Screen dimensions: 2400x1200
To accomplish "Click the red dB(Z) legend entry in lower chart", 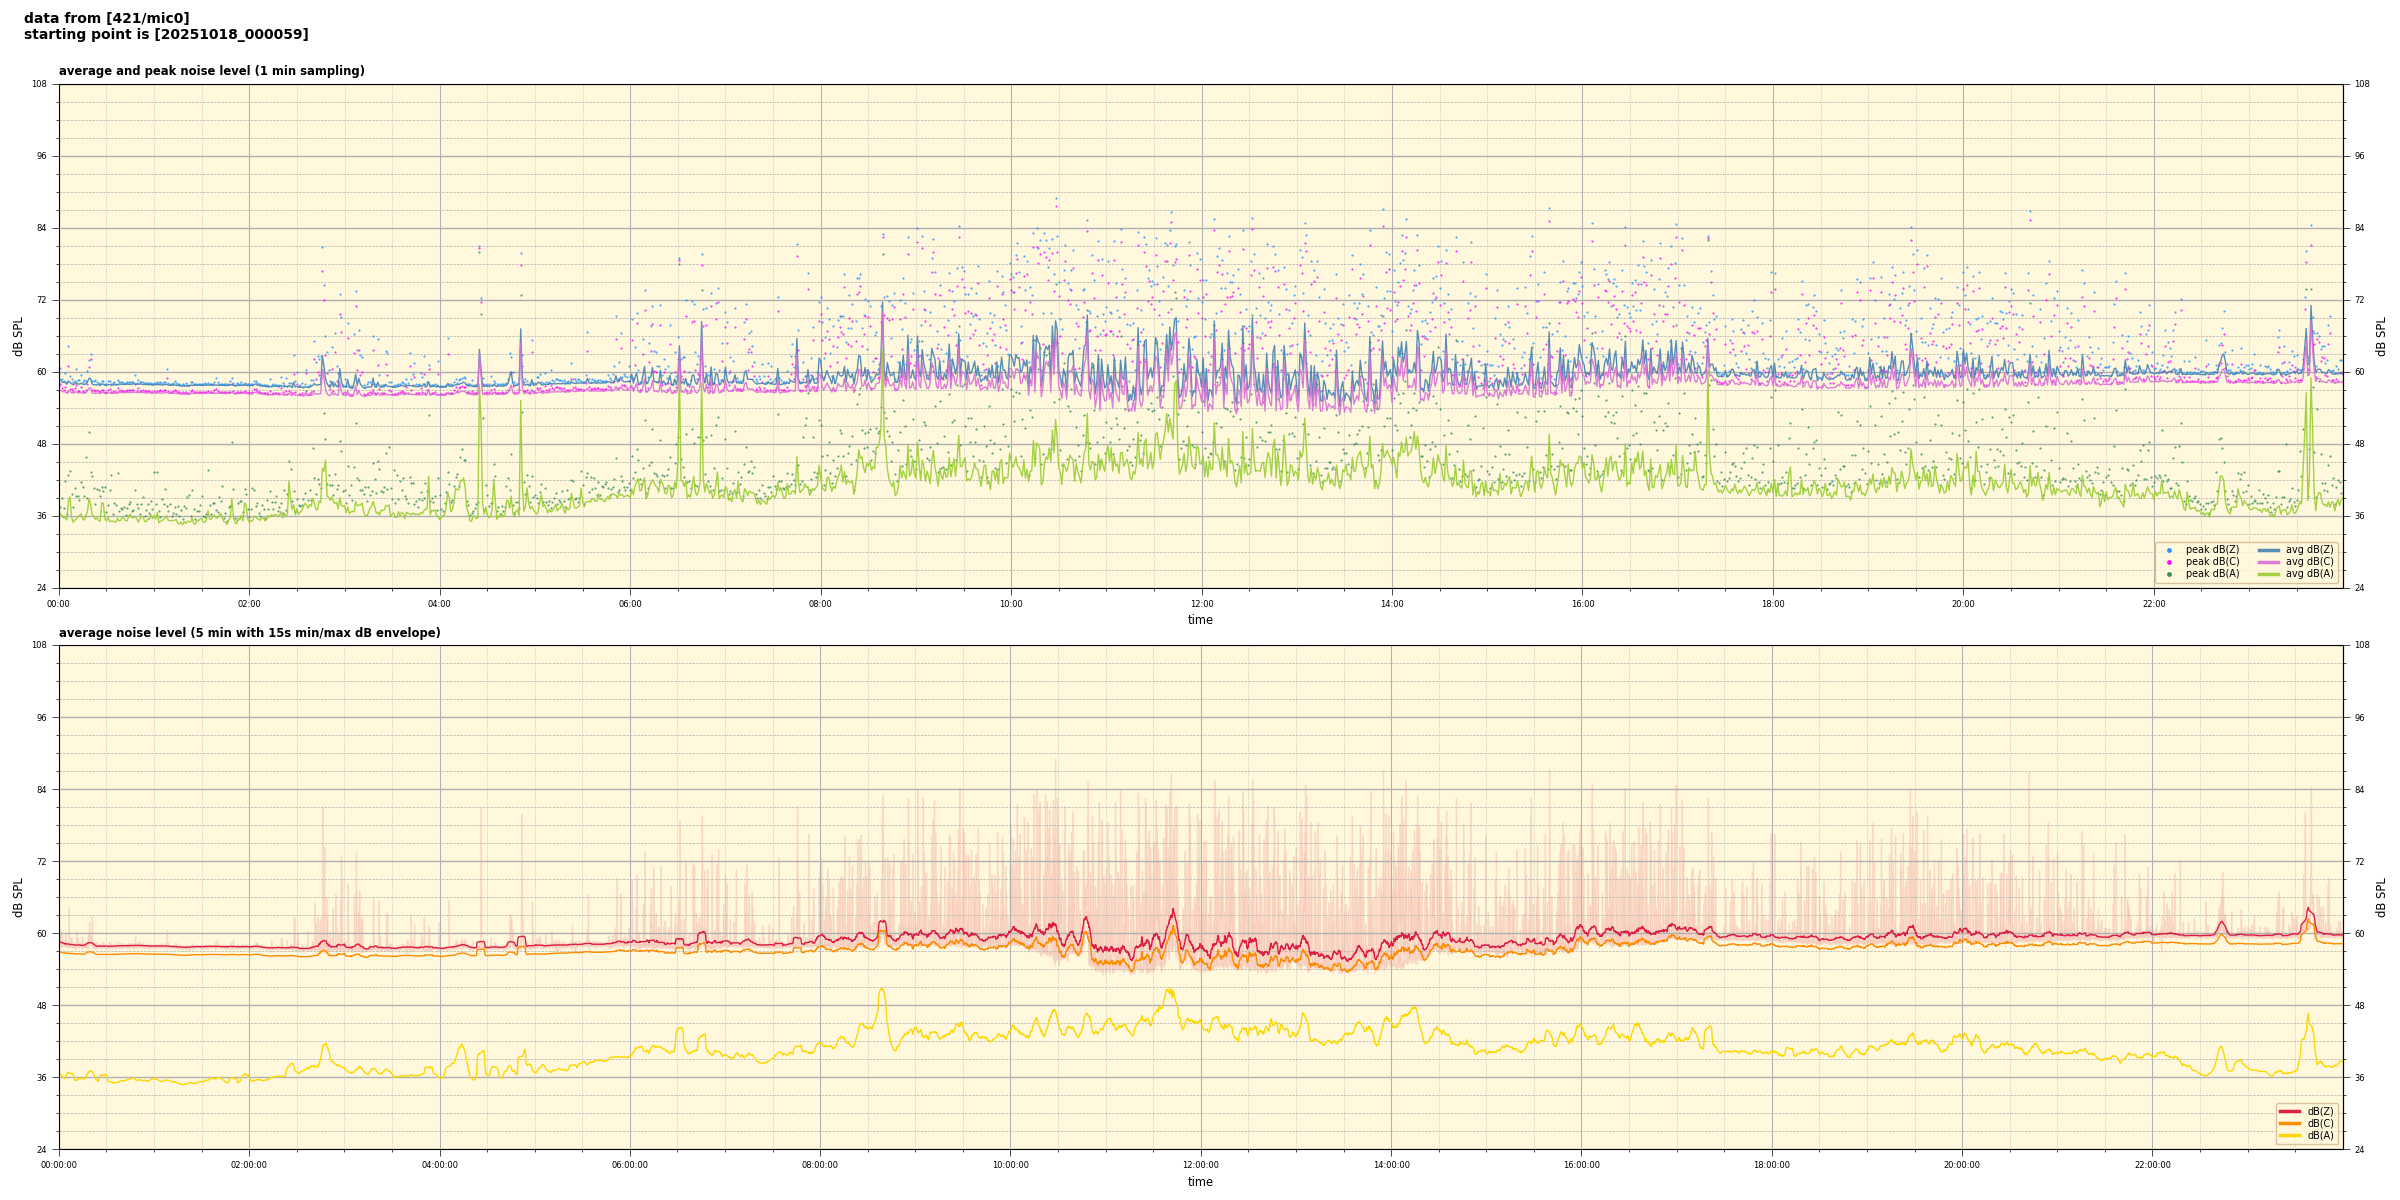I will click(2290, 1111).
